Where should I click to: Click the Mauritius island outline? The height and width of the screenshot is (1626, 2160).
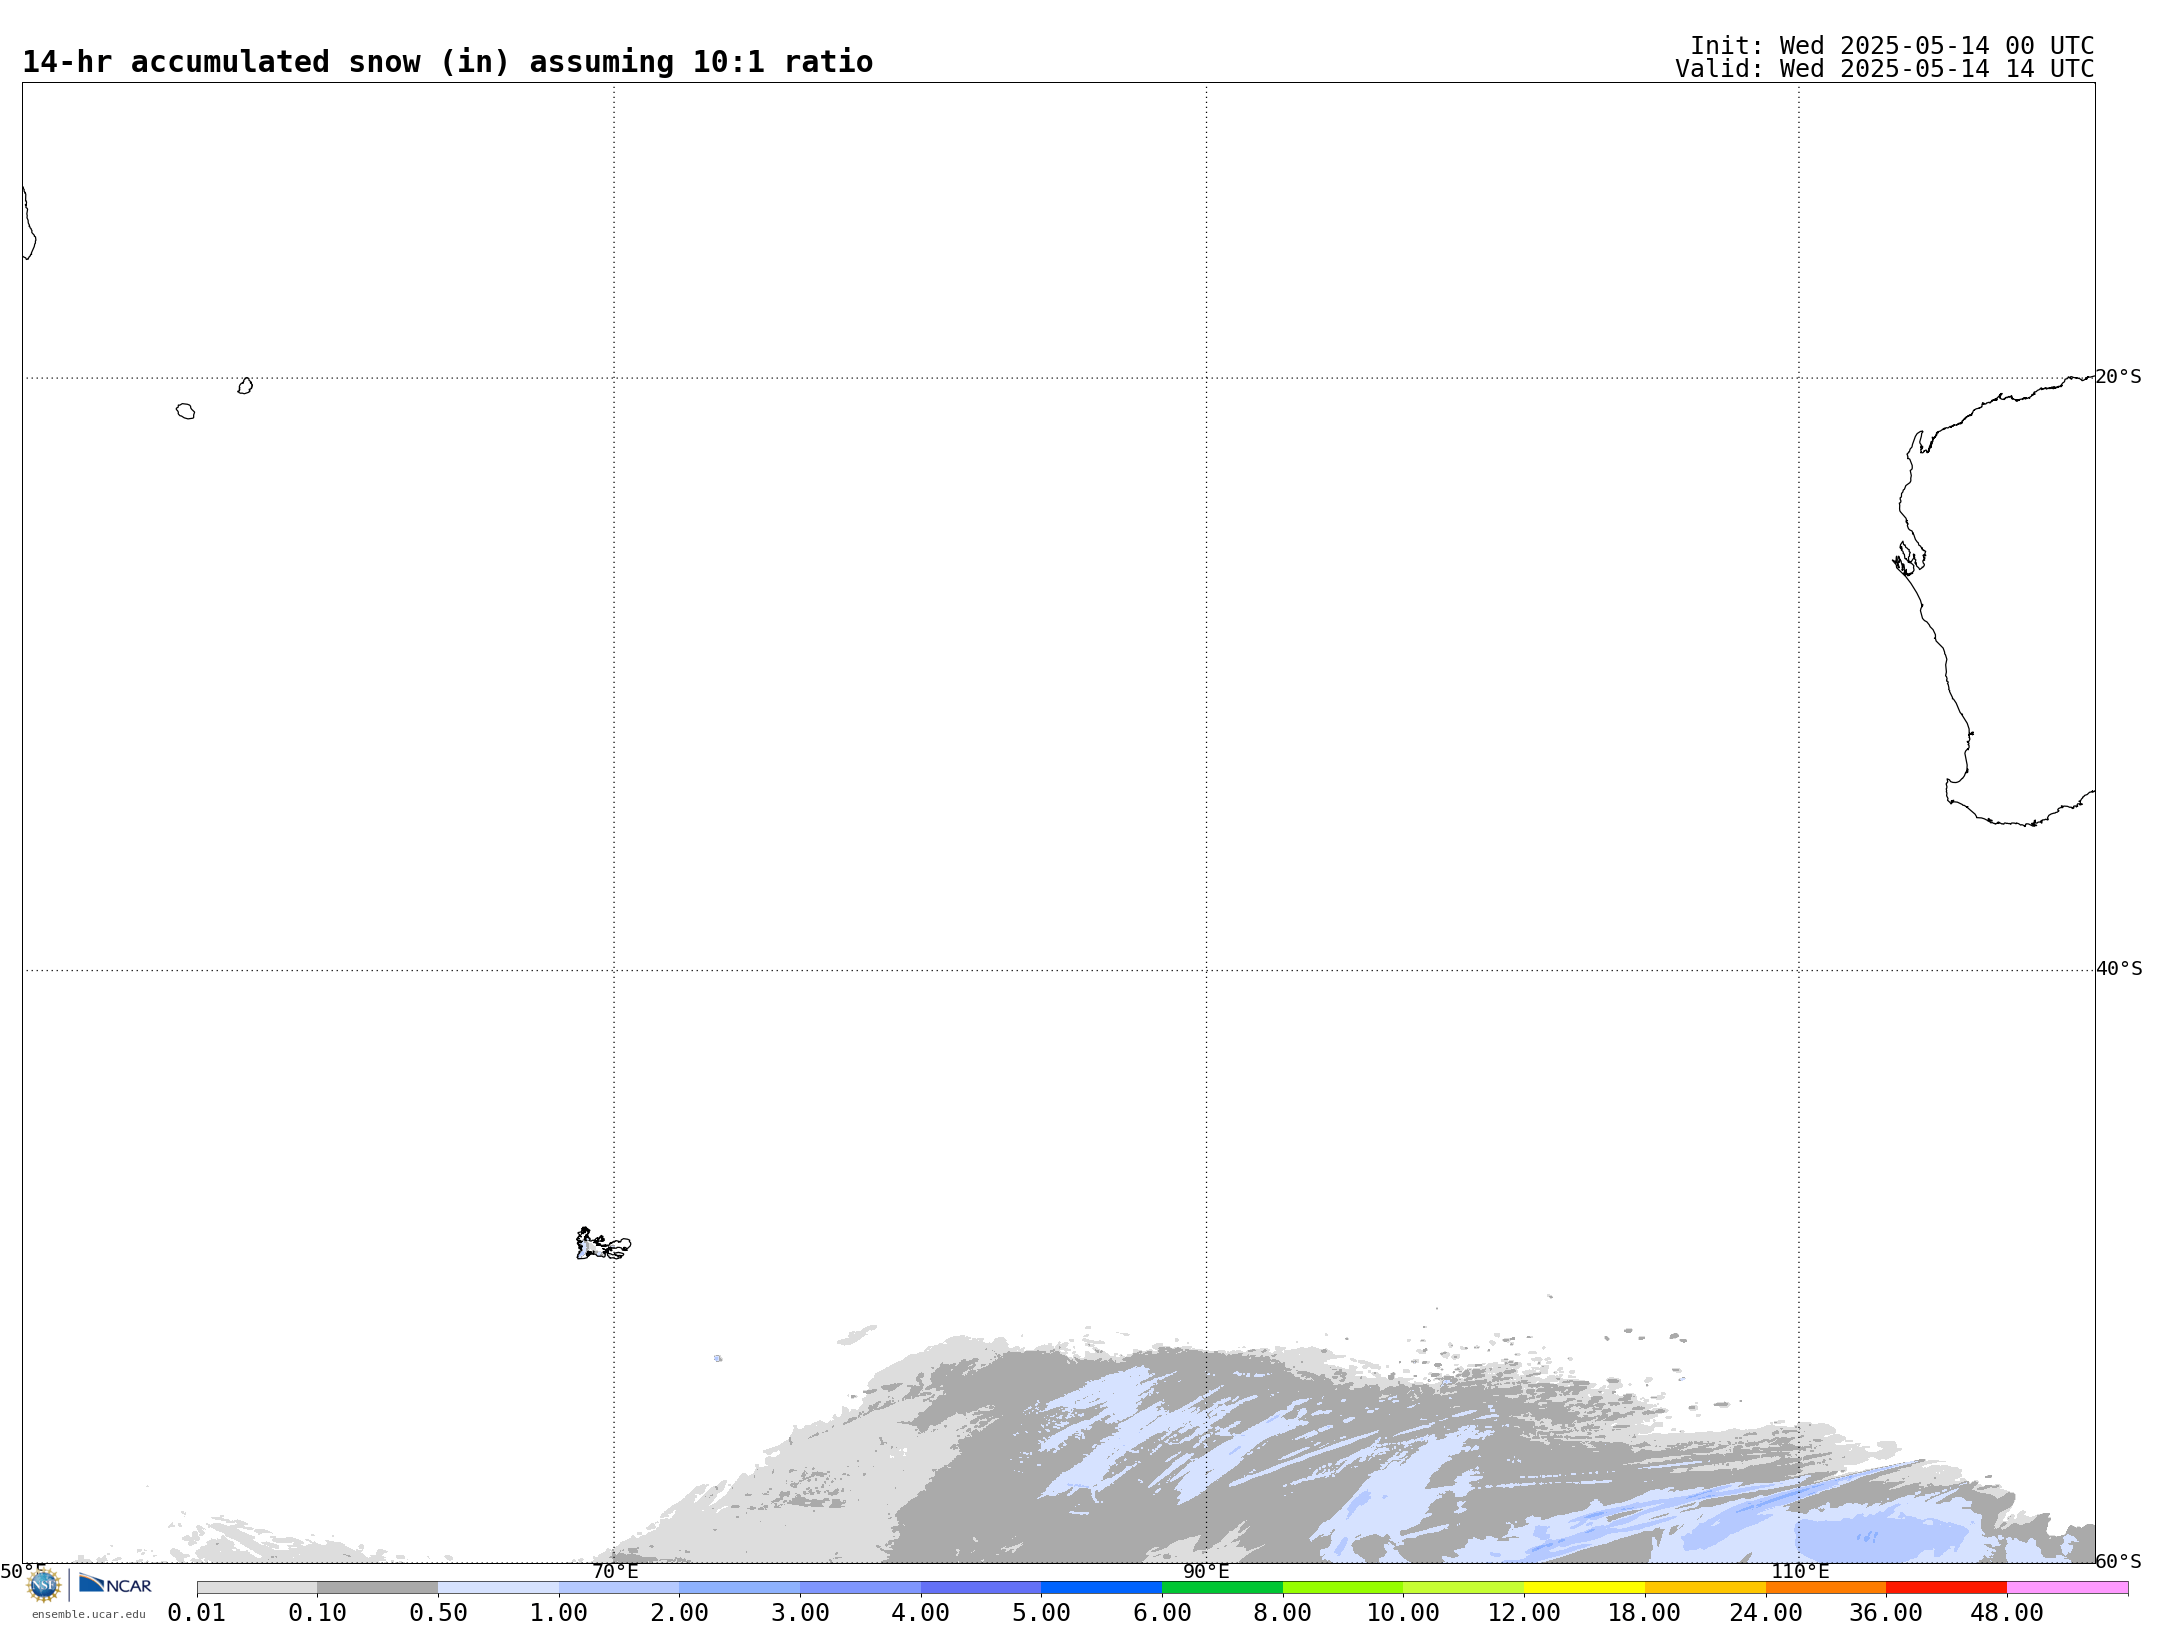pyautogui.click(x=245, y=386)
